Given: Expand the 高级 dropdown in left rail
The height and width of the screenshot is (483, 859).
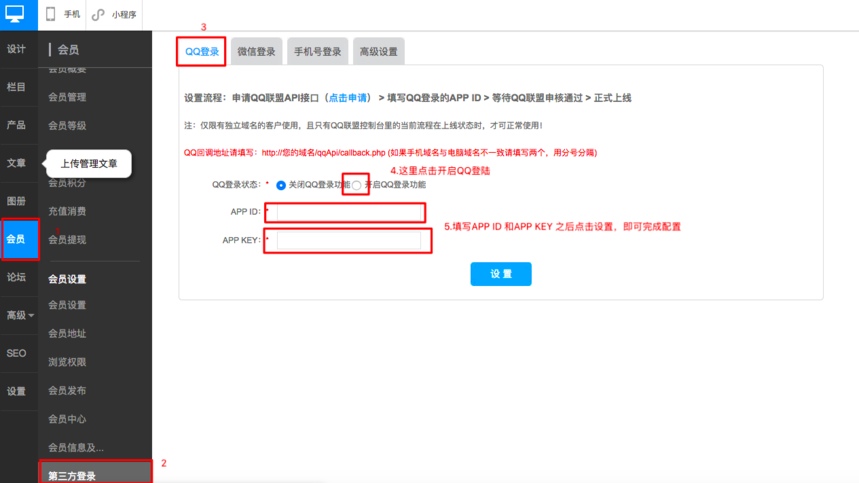Looking at the screenshot, I should [x=20, y=315].
